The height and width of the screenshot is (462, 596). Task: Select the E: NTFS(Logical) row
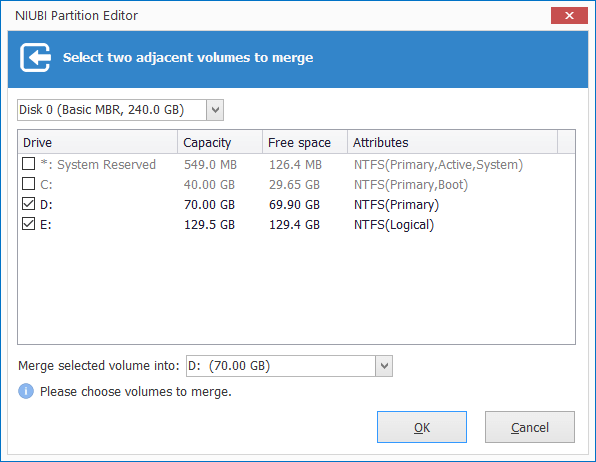tap(296, 224)
